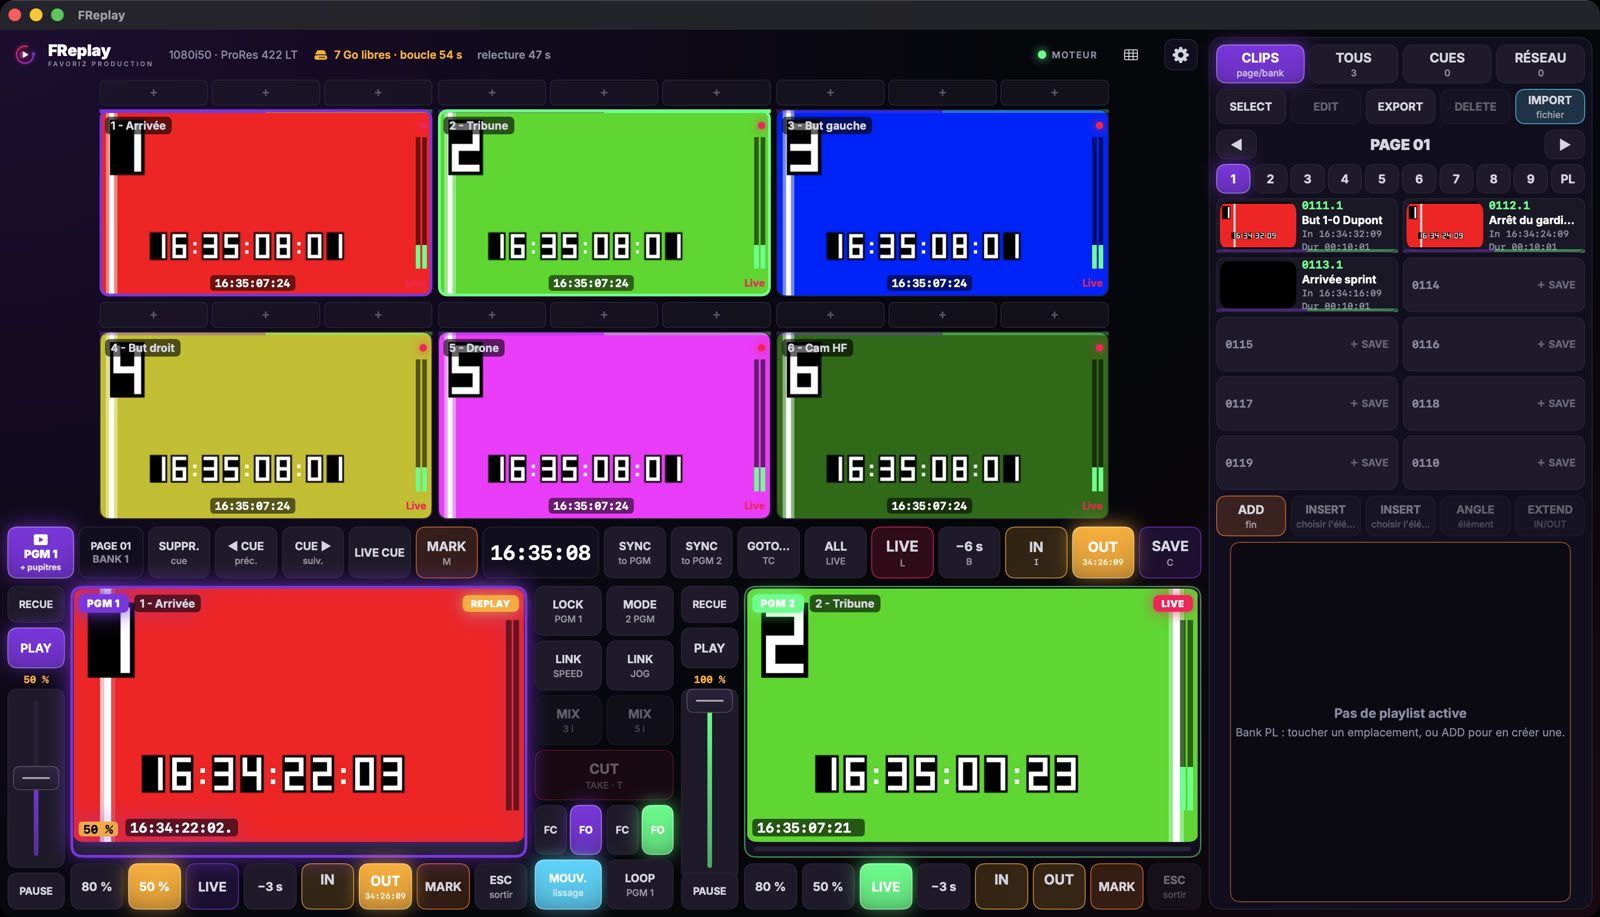1600x917 pixels.
Task: Jump to next cue
Action: tap(313, 553)
